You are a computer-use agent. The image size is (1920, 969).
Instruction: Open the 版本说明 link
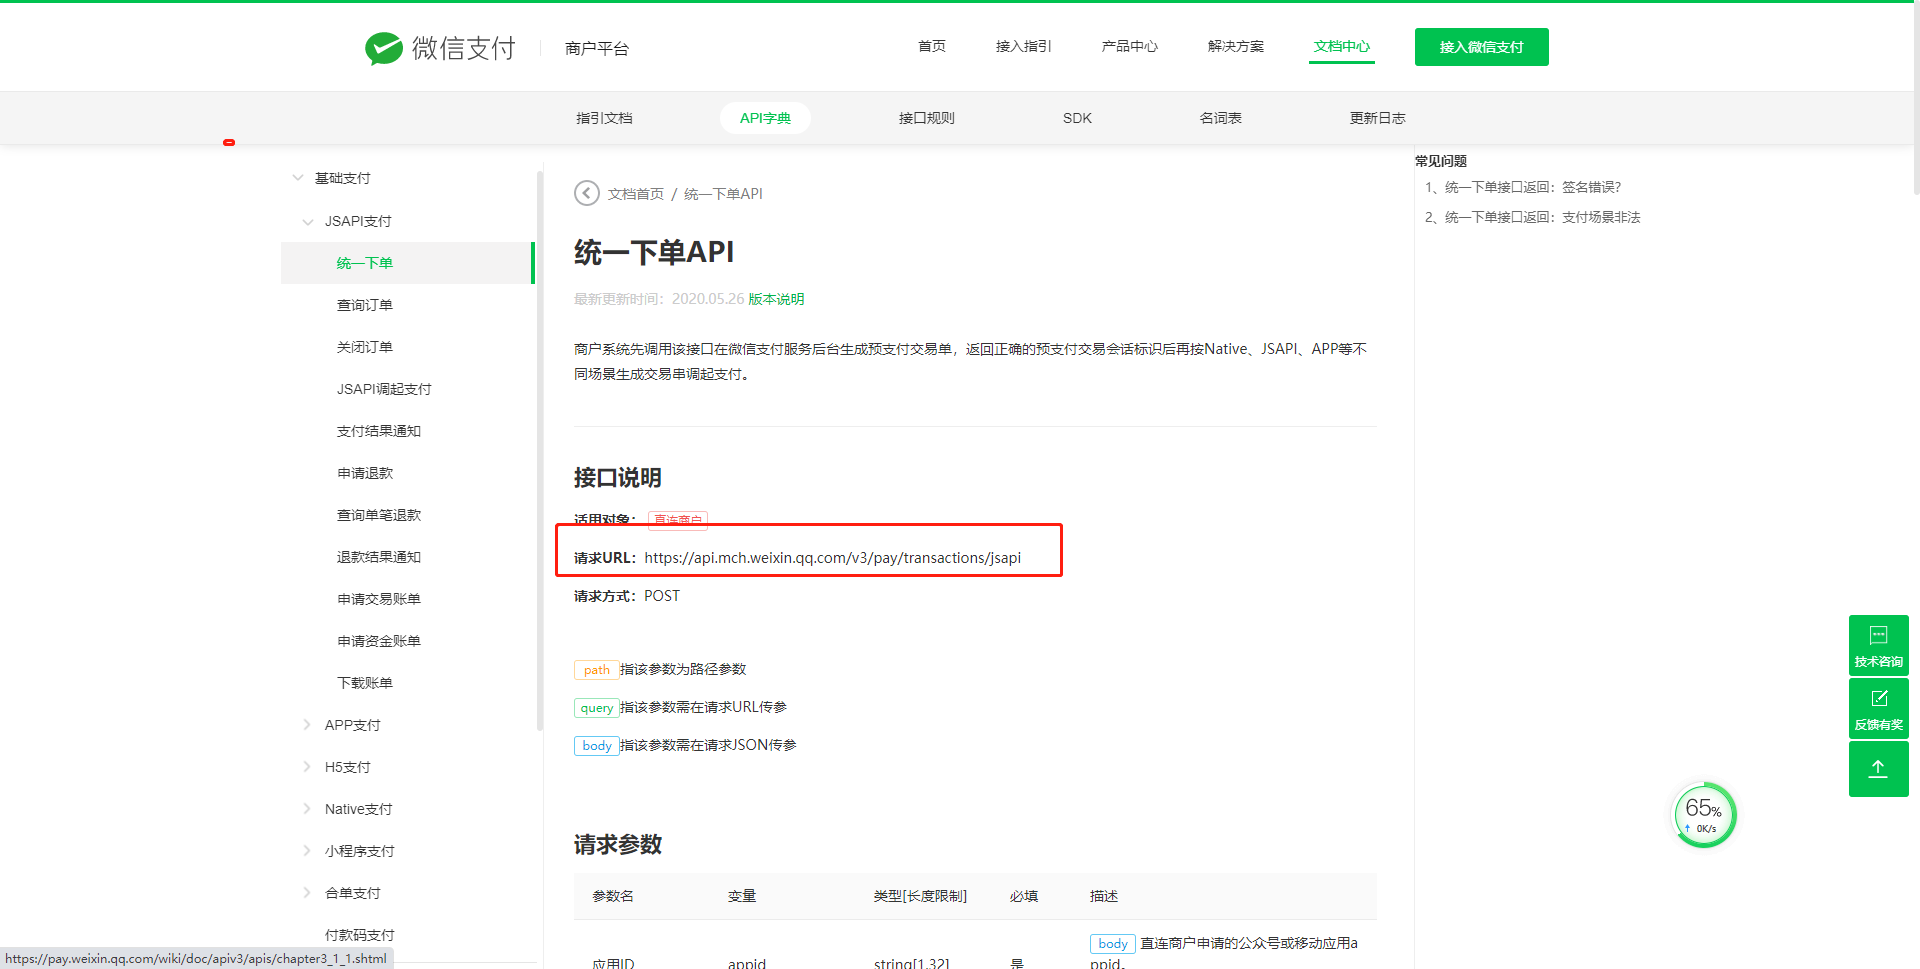(776, 299)
